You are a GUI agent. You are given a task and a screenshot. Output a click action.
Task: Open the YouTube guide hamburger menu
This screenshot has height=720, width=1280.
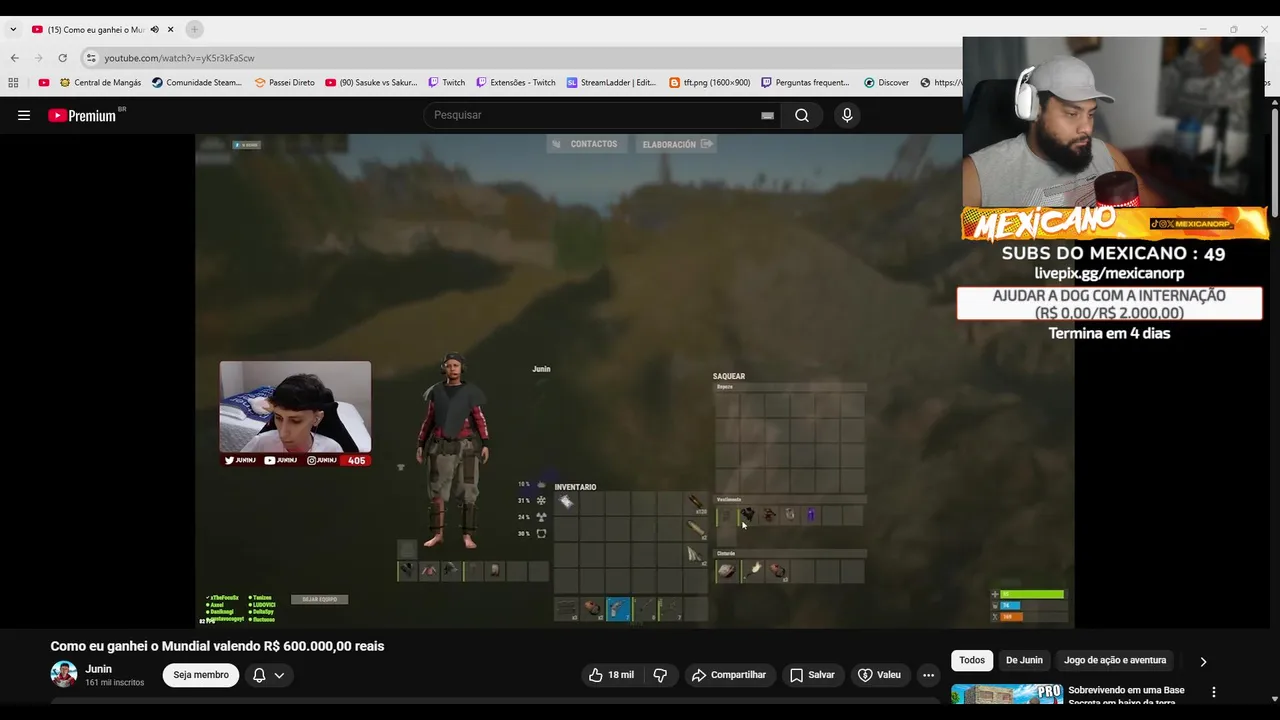pyautogui.click(x=24, y=115)
